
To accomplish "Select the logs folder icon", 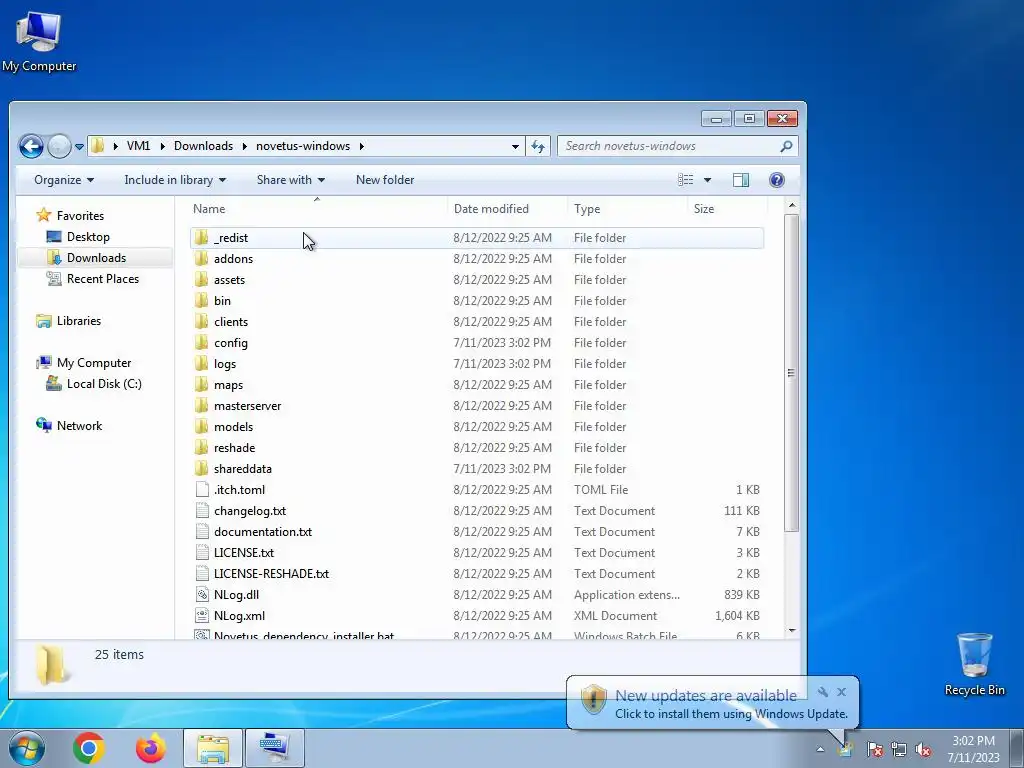I will click(x=201, y=364).
